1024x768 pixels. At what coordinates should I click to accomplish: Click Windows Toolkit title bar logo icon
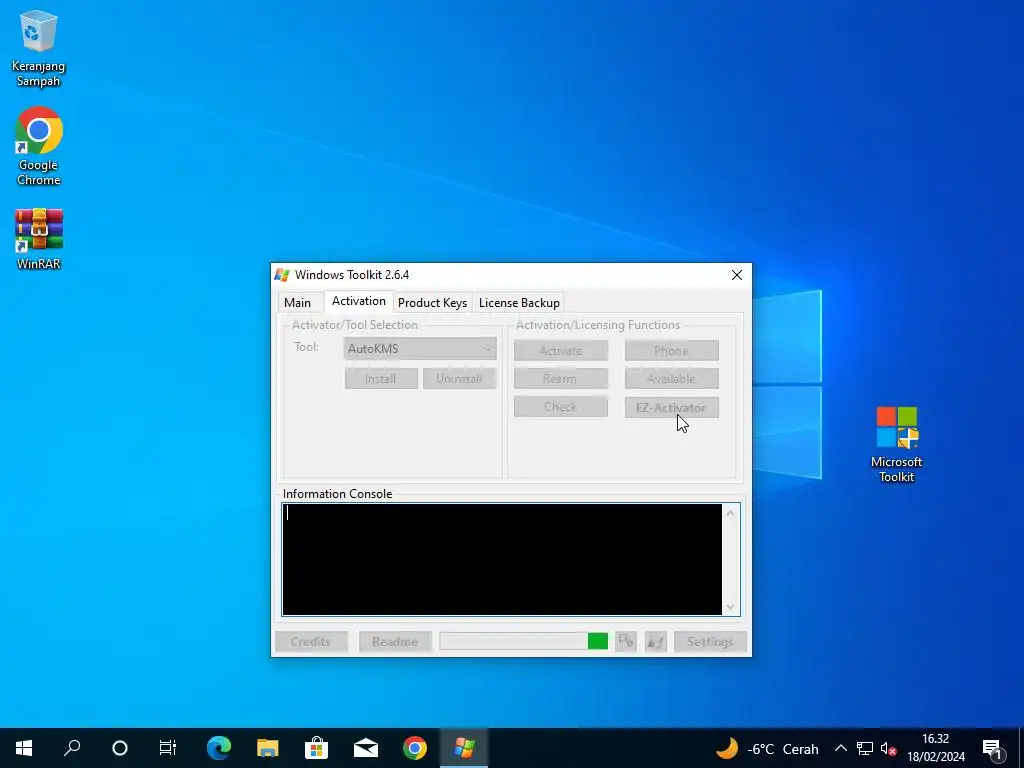(x=282, y=275)
